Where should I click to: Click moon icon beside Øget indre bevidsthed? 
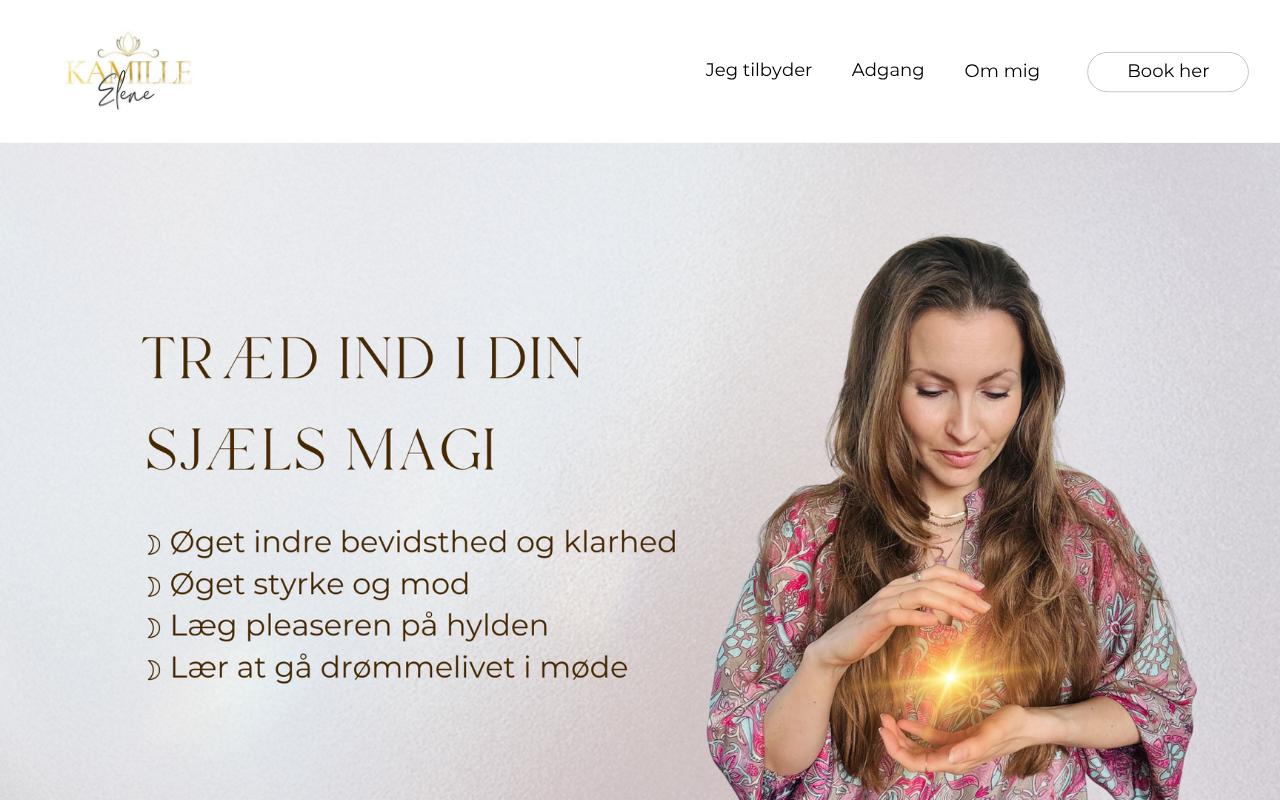pyautogui.click(x=153, y=545)
